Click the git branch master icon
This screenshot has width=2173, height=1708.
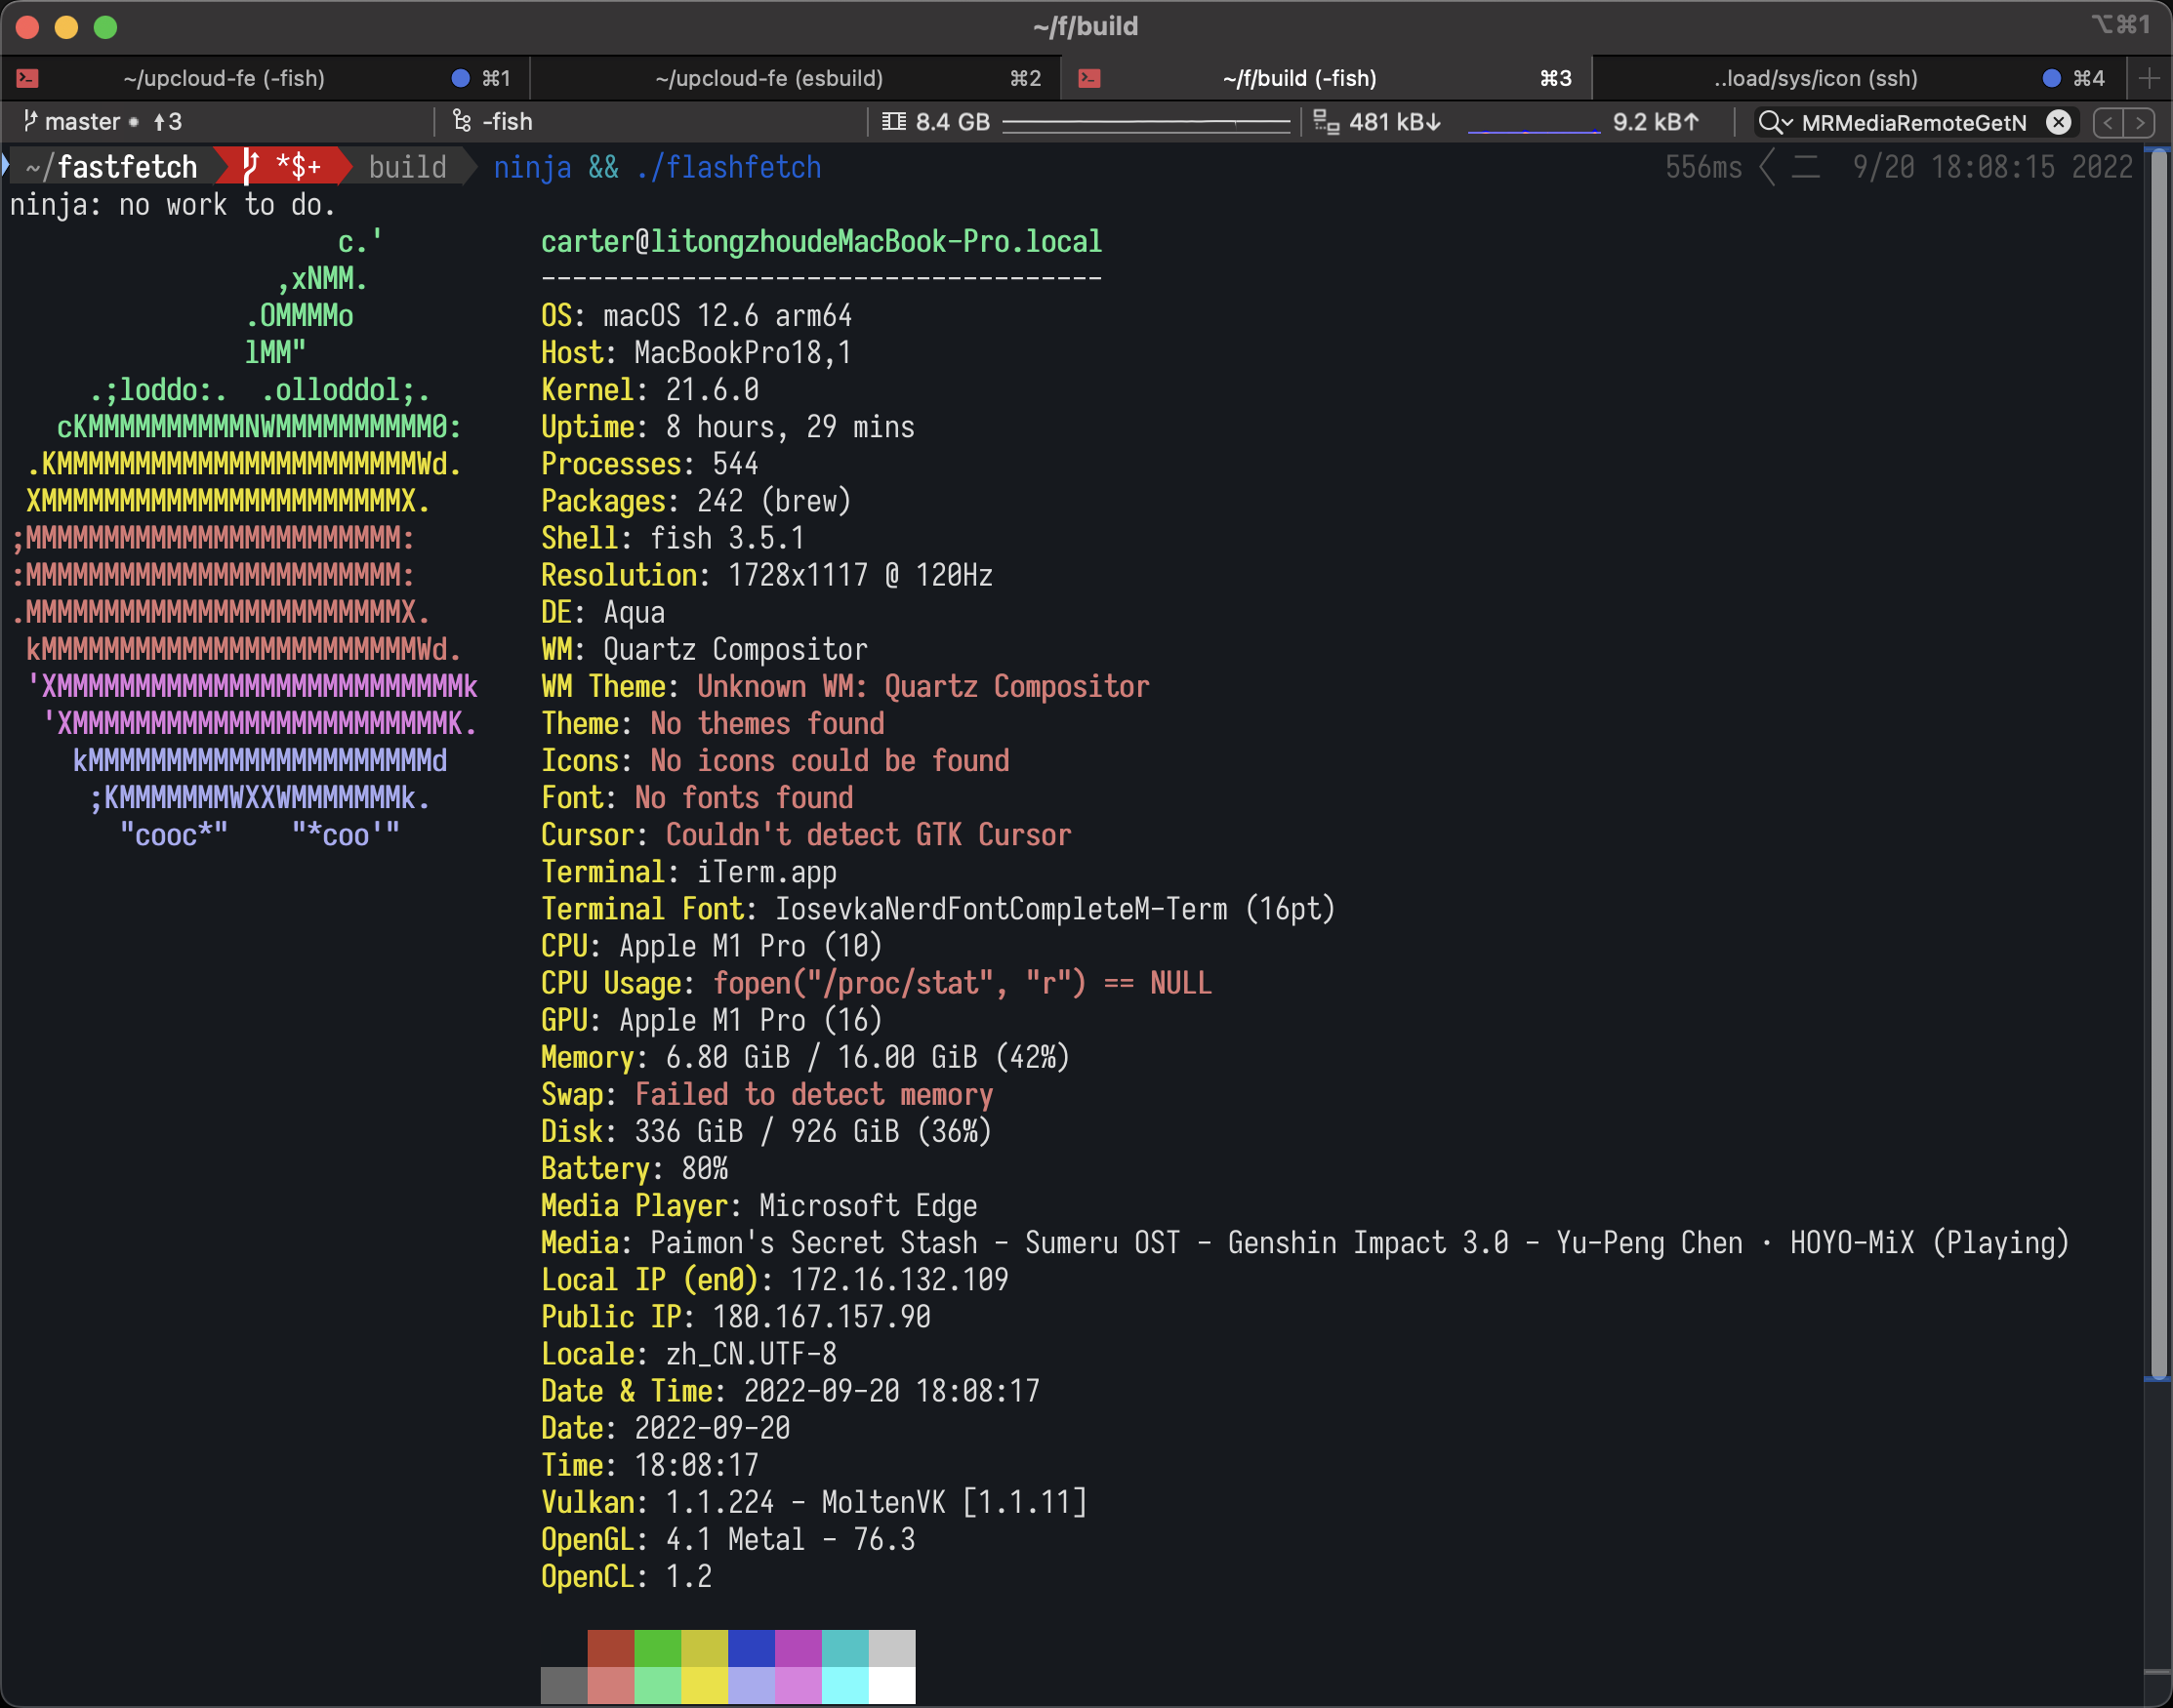coord(30,122)
